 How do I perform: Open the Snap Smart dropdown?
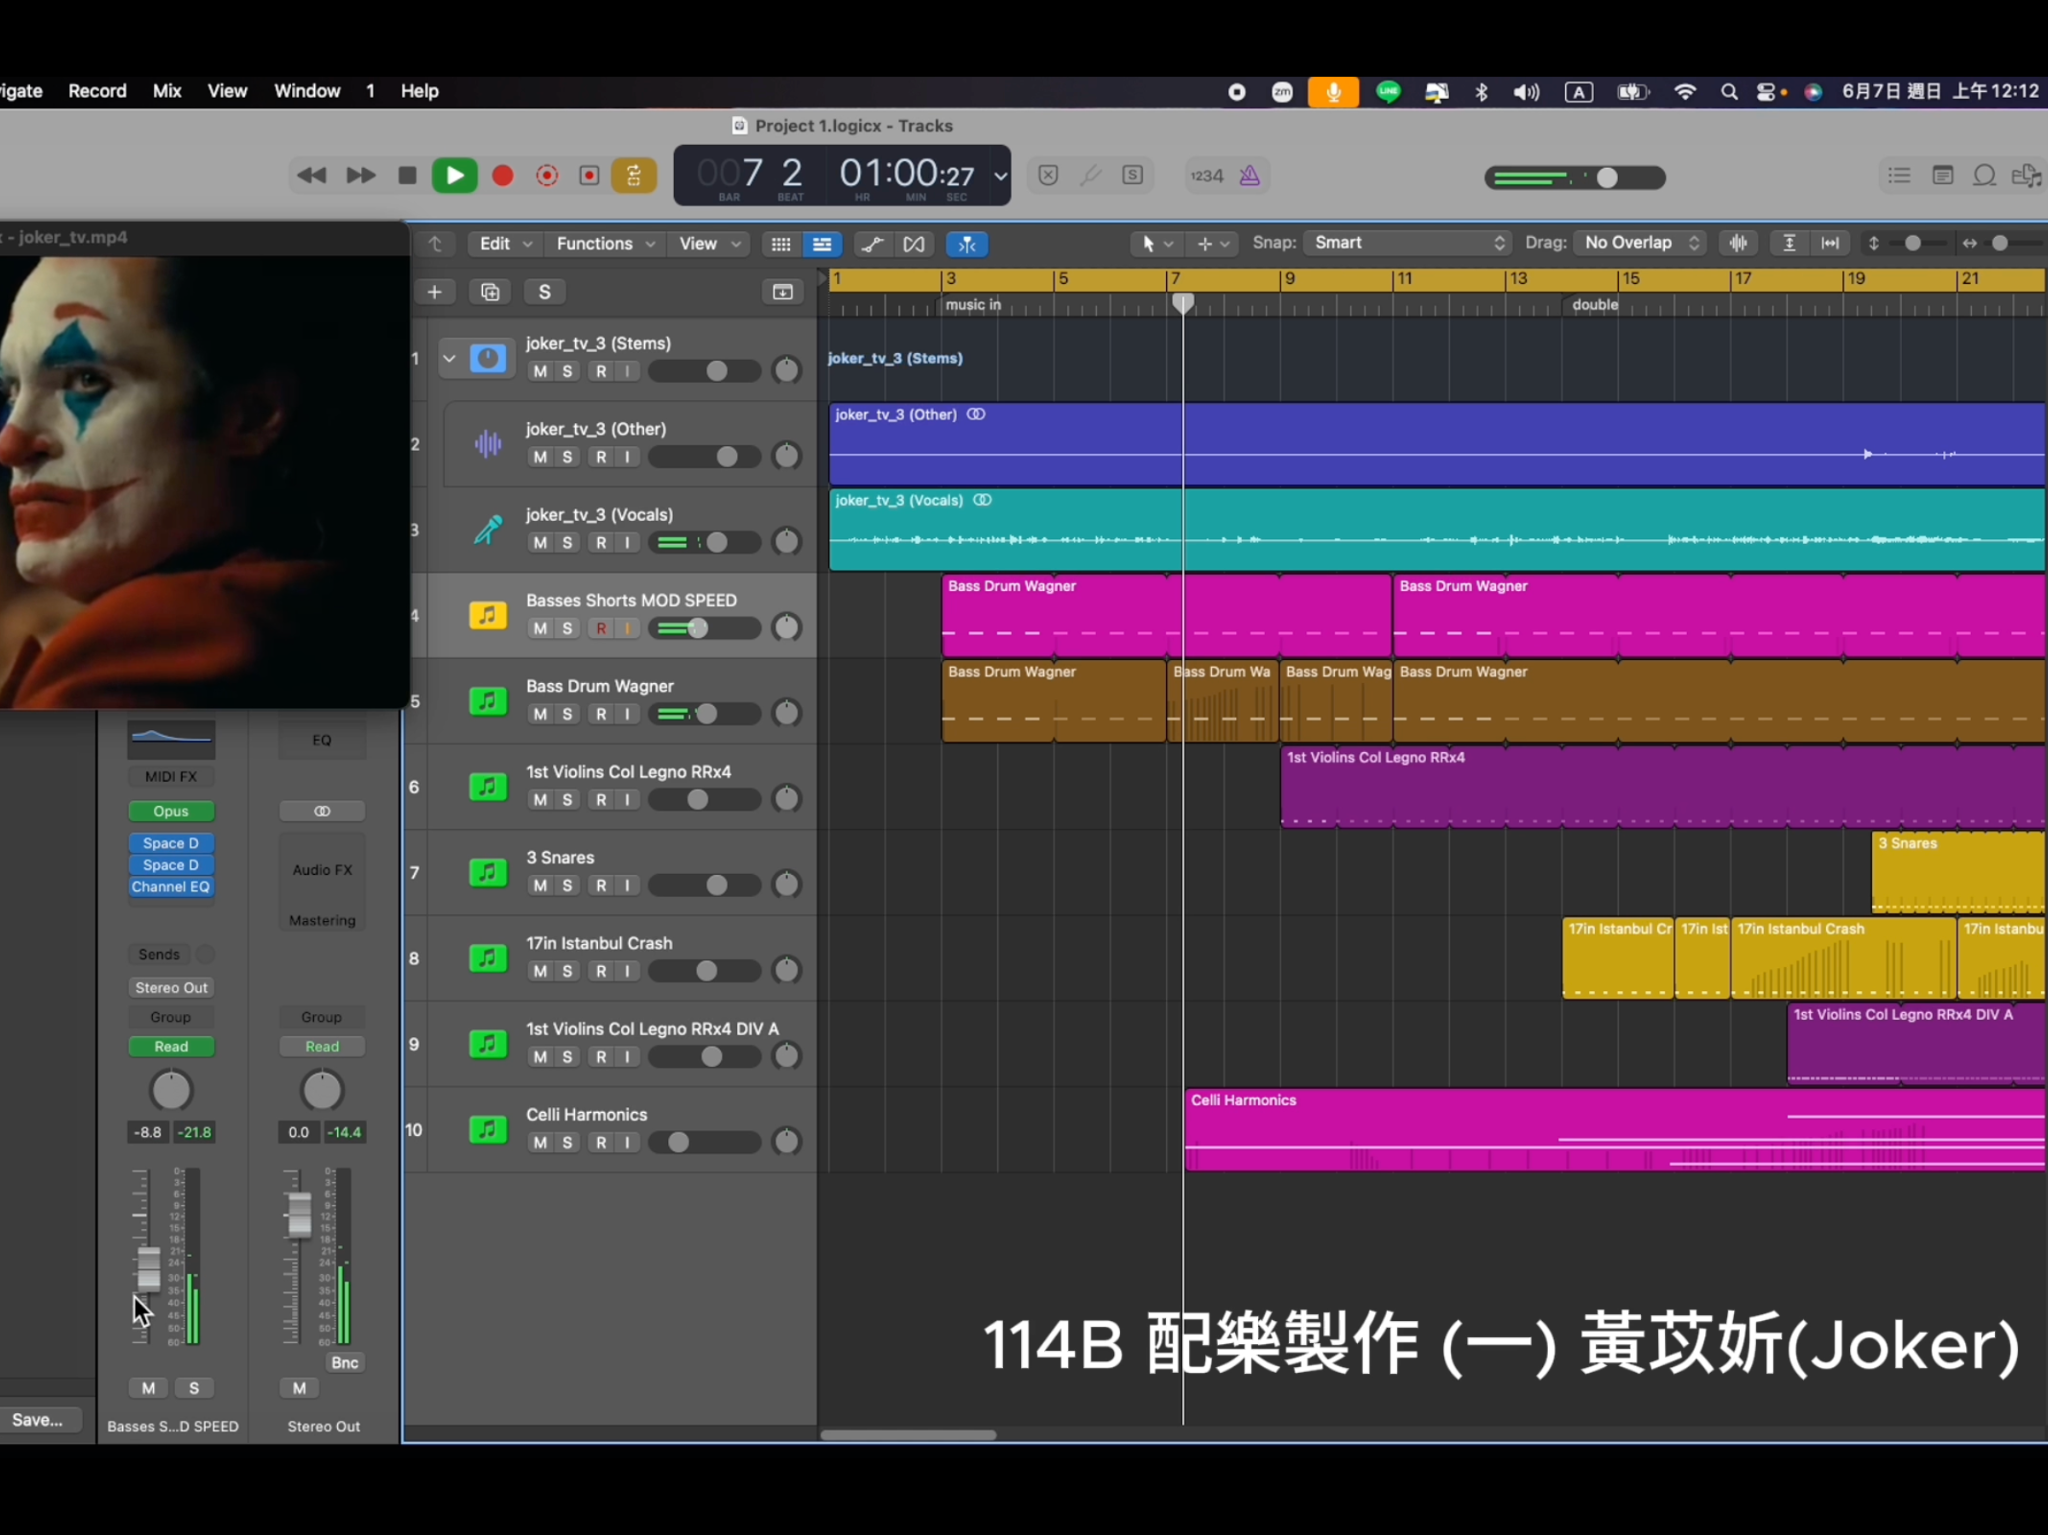coord(1407,243)
